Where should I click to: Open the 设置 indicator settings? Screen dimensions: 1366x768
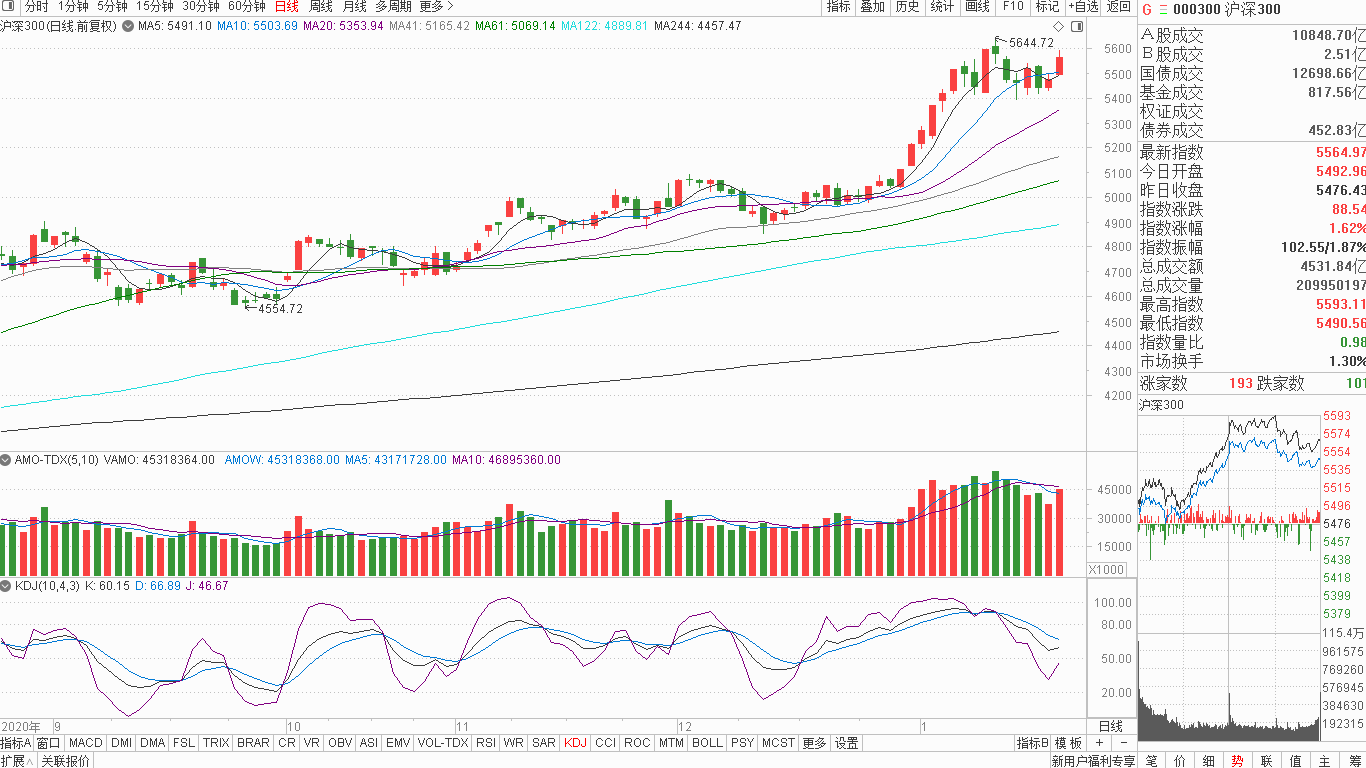click(847, 743)
